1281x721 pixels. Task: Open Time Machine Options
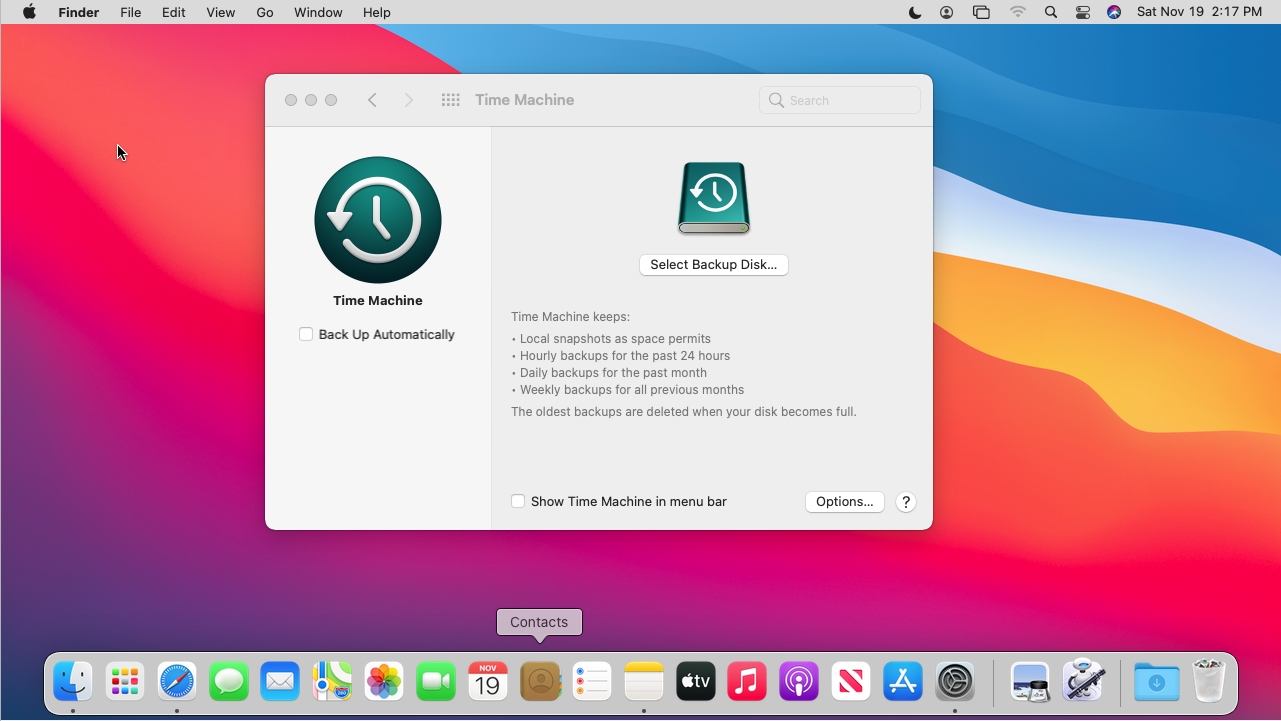[x=845, y=502]
